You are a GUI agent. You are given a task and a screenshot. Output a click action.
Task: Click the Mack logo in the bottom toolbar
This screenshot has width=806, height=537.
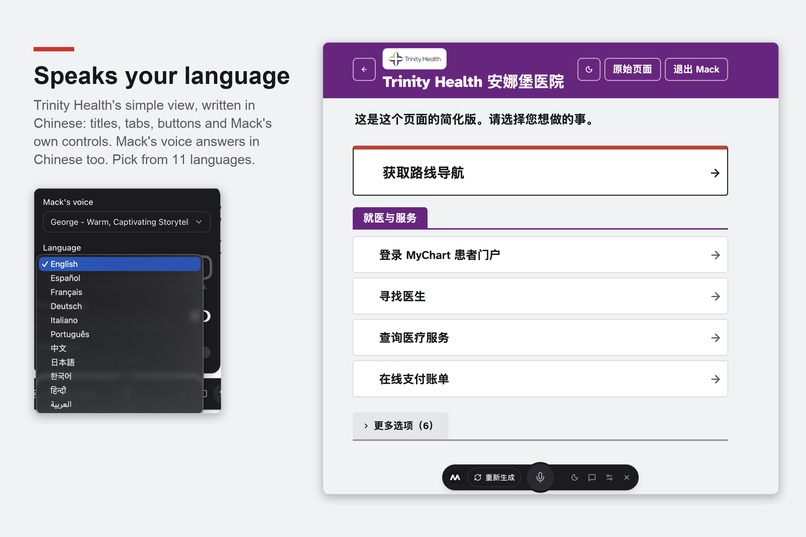(x=455, y=477)
